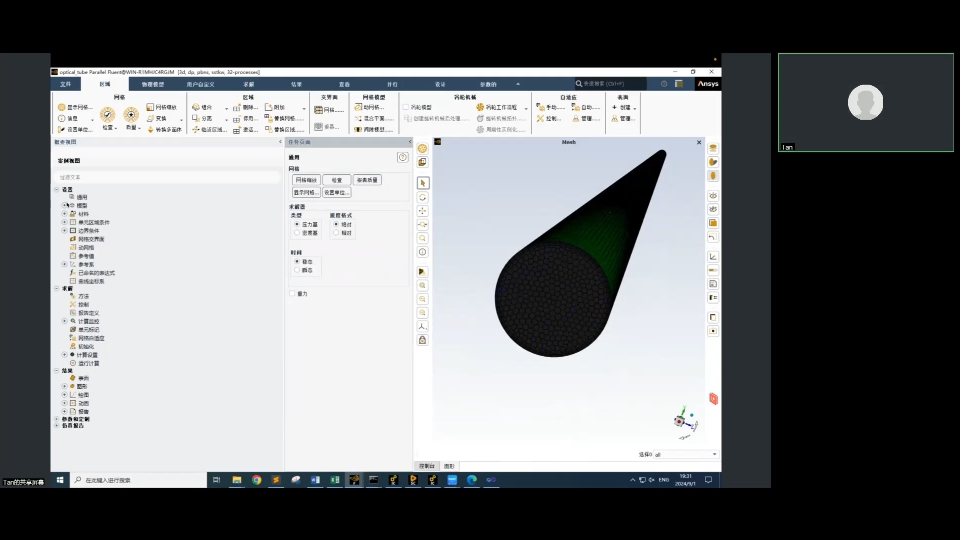Click the Windows Start button
960x540 pixels.
(x=60, y=480)
